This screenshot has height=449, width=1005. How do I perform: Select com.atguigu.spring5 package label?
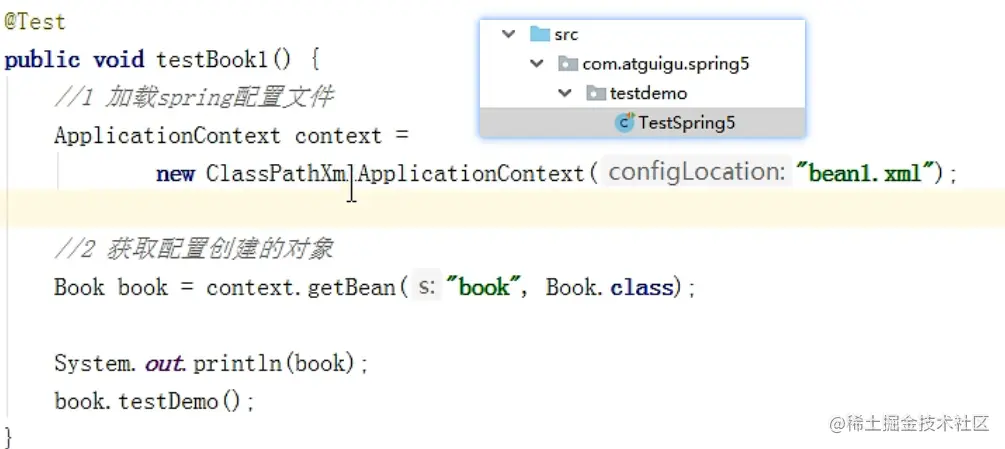pyautogui.click(x=666, y=64)
